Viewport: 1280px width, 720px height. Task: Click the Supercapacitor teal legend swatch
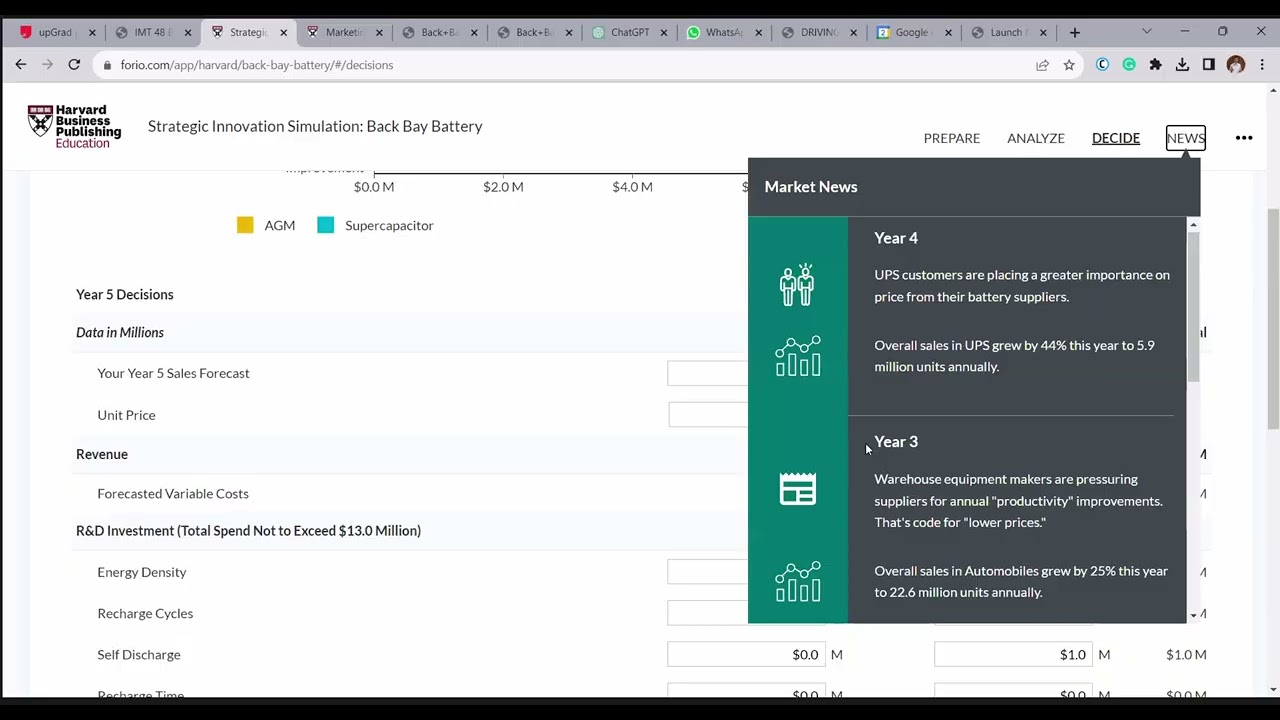pos(325,225)
